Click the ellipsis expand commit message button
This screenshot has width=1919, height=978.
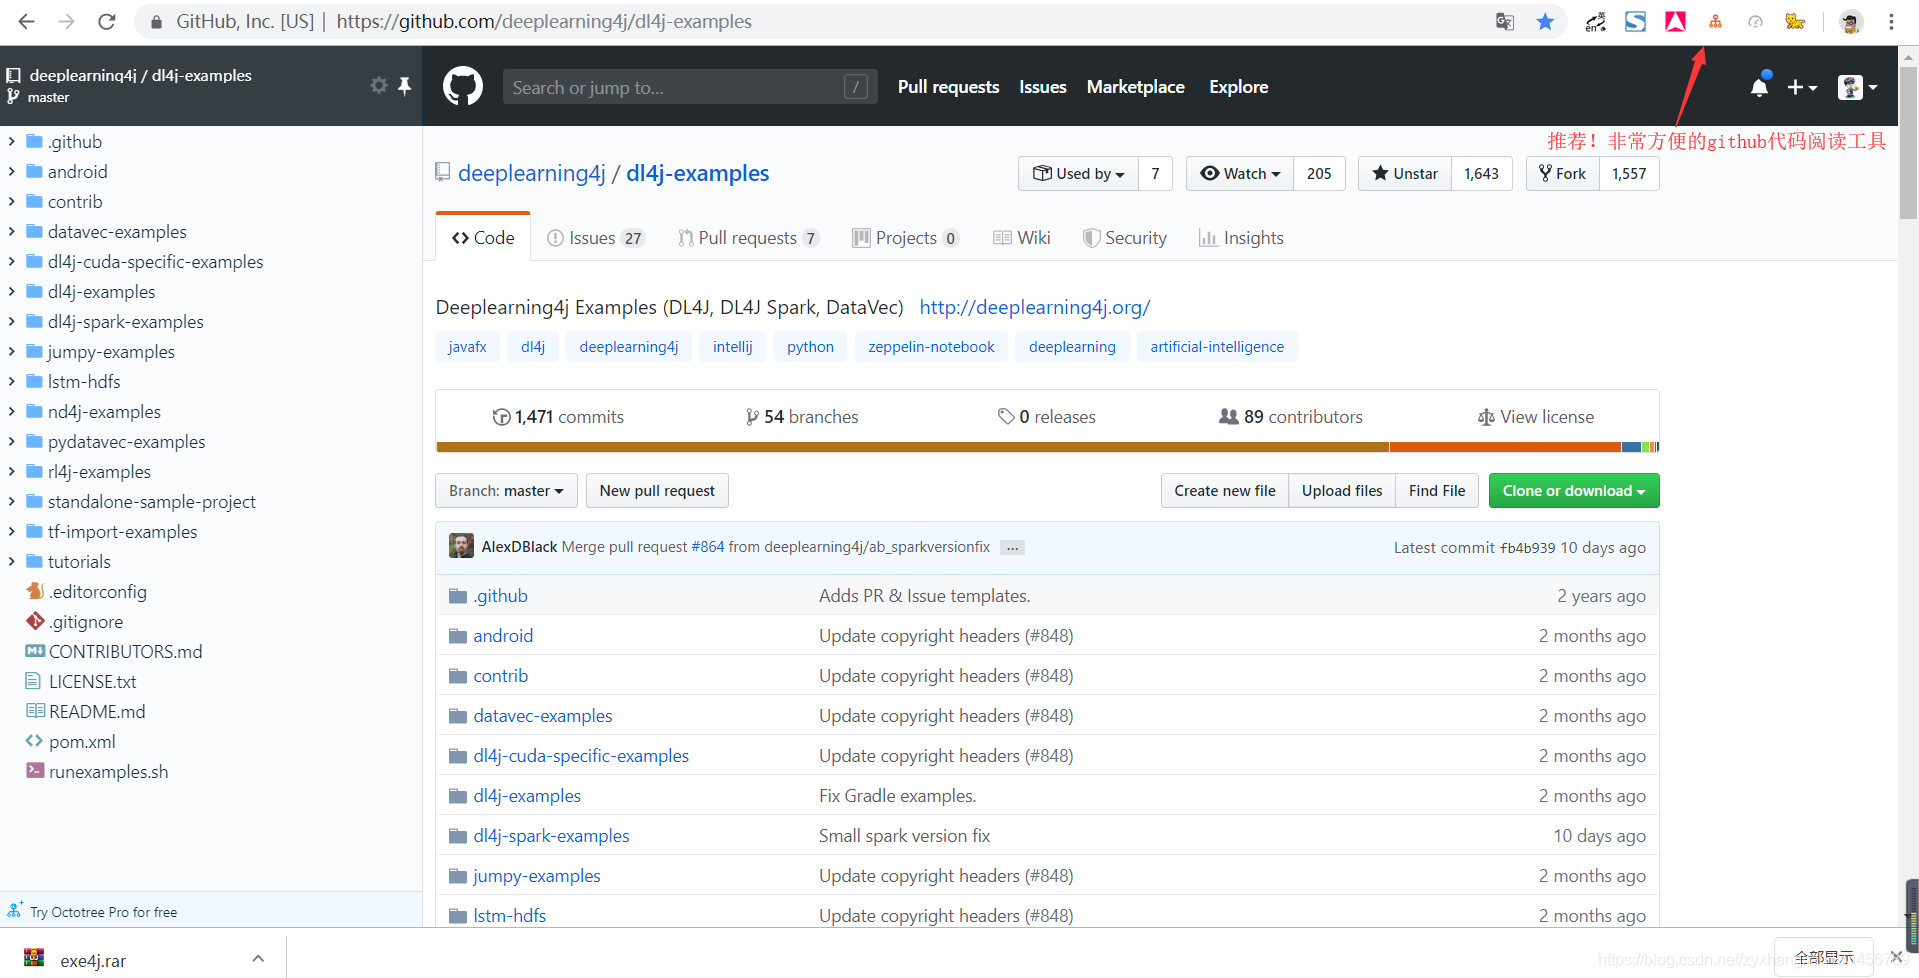(x=1012, y=548)
